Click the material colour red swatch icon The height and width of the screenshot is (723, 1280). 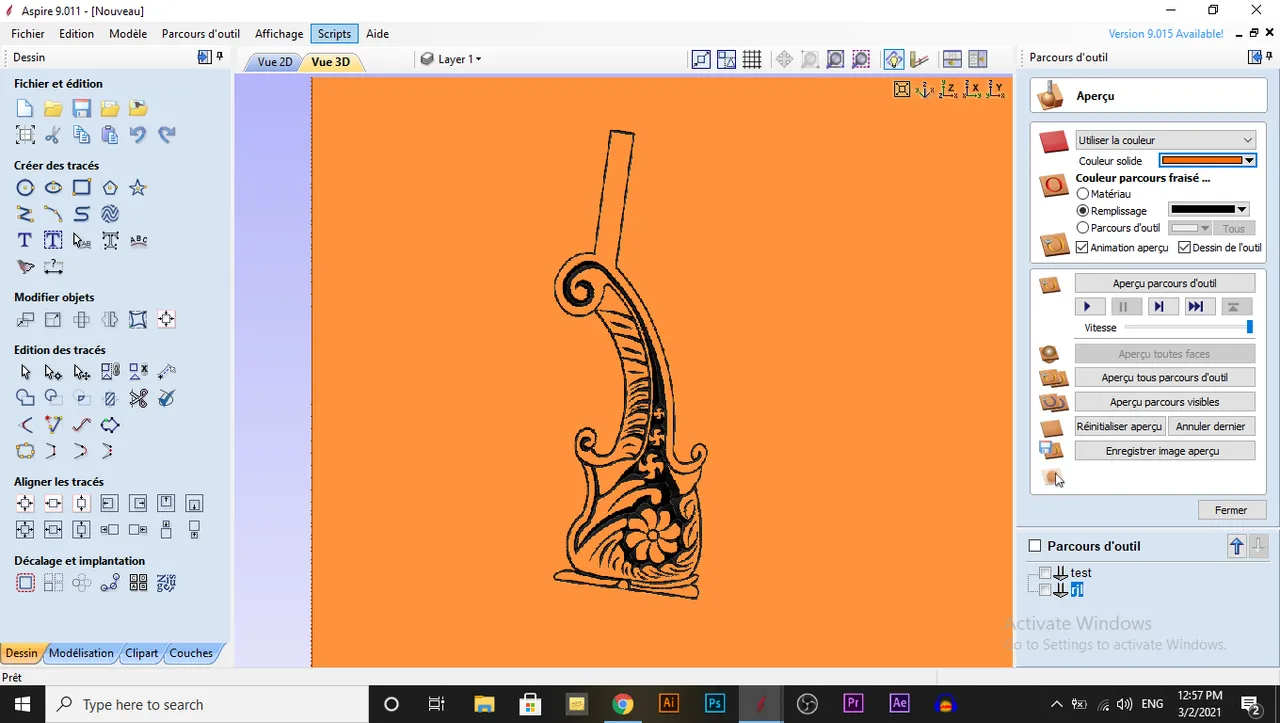pyautogui.click(x=1054, y=142)
